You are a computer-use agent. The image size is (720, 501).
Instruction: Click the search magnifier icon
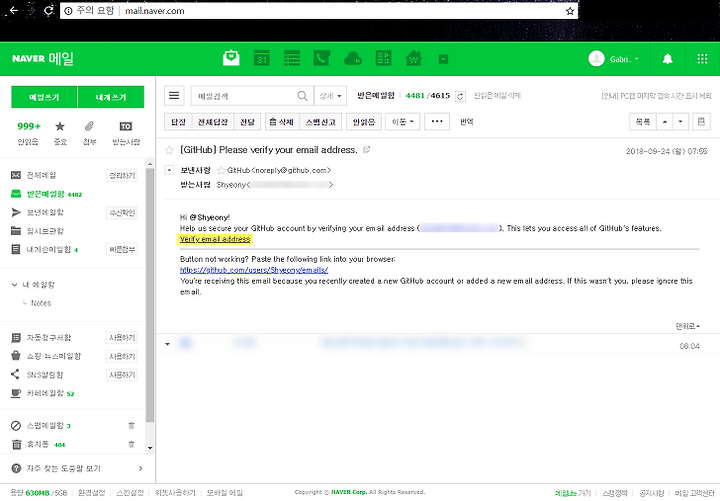pos(302,96)
